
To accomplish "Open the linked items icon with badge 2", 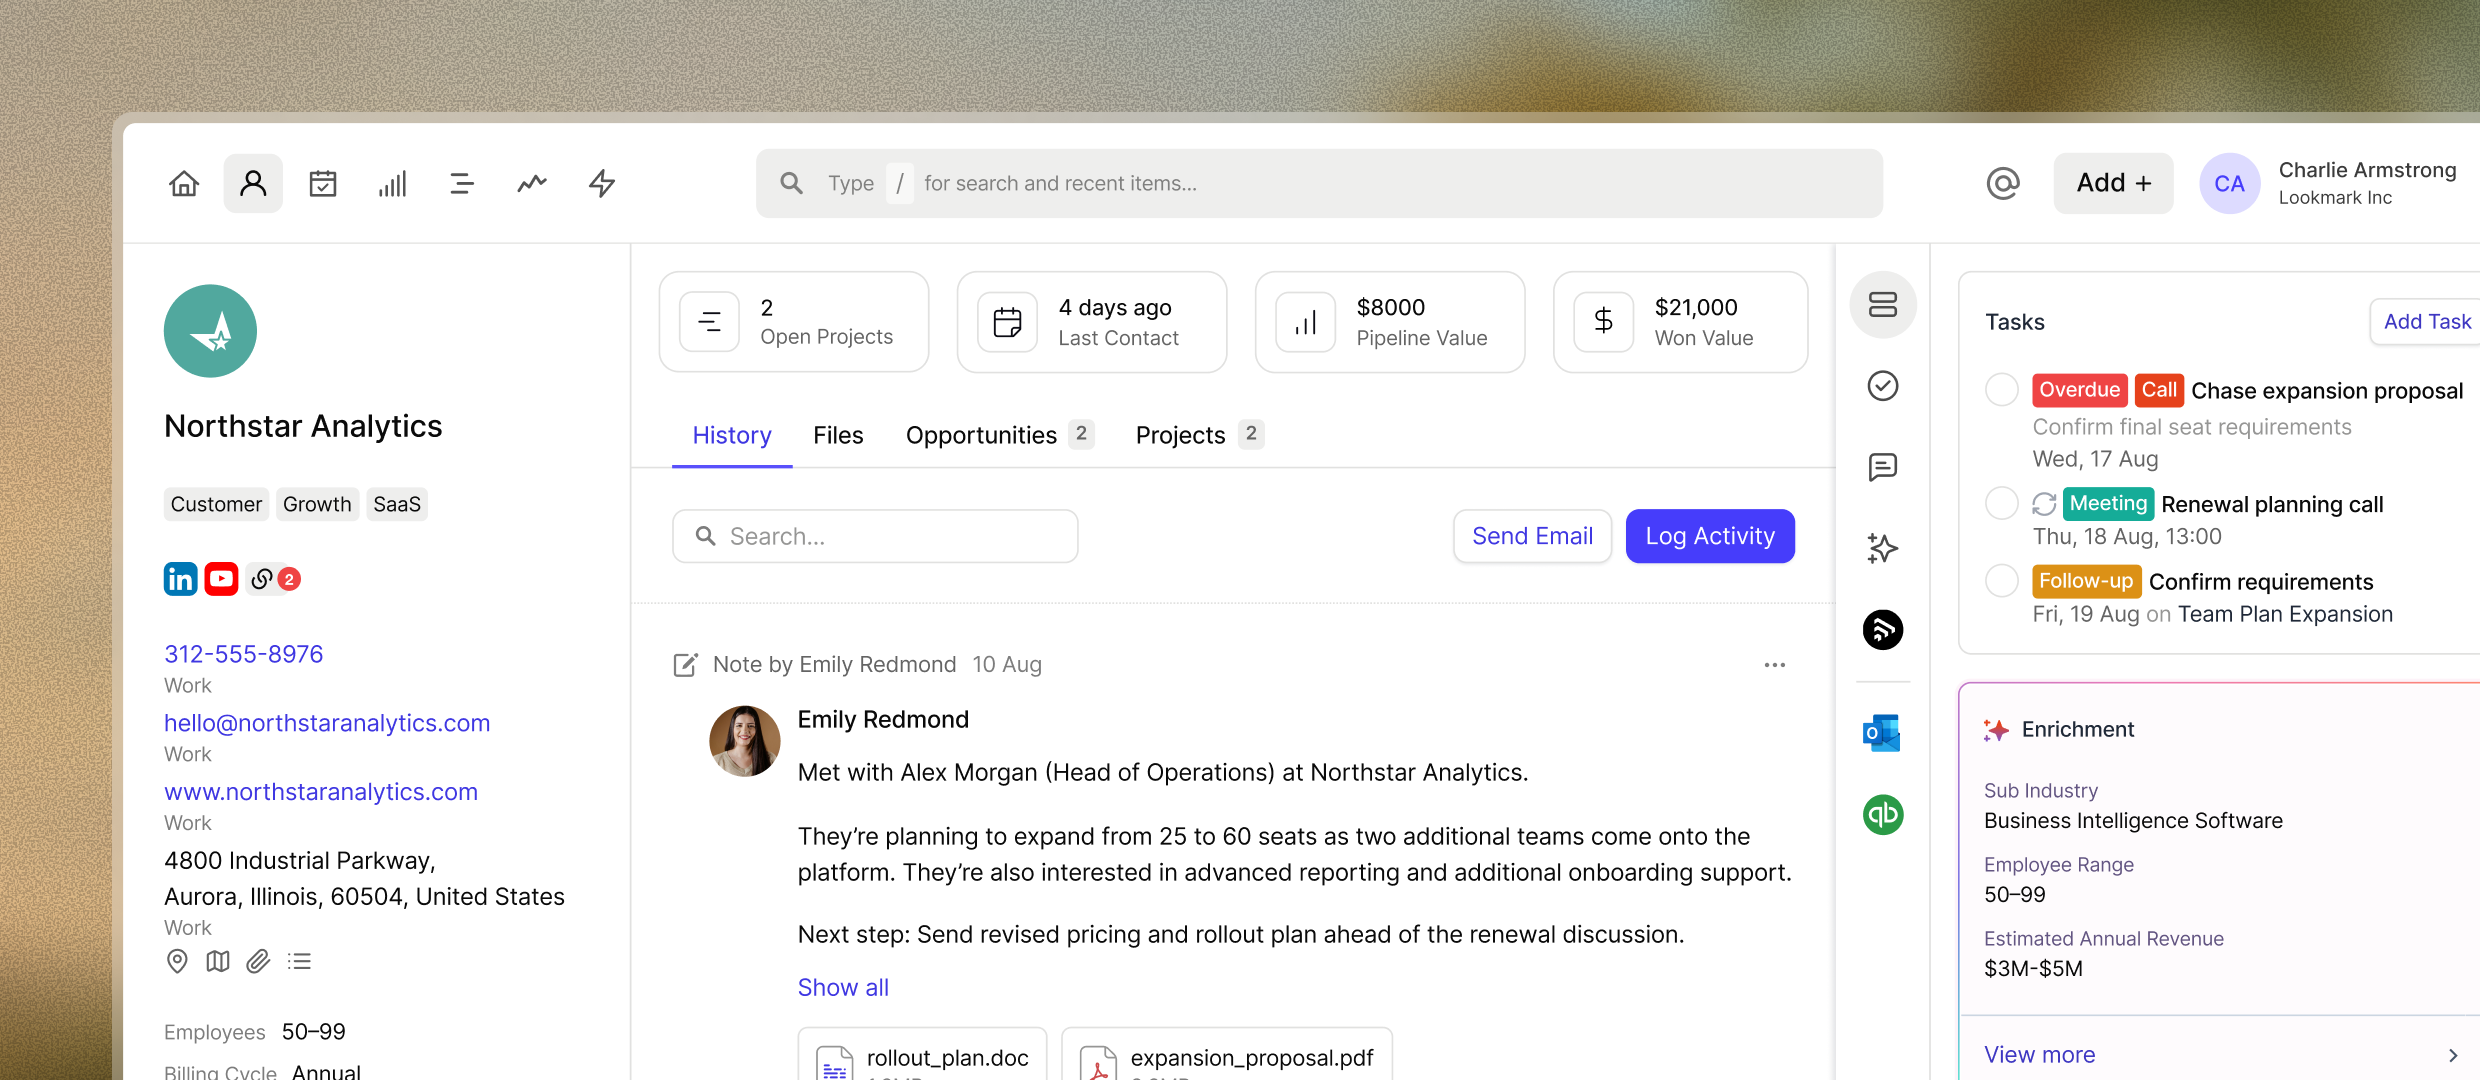I will [274, 578].
